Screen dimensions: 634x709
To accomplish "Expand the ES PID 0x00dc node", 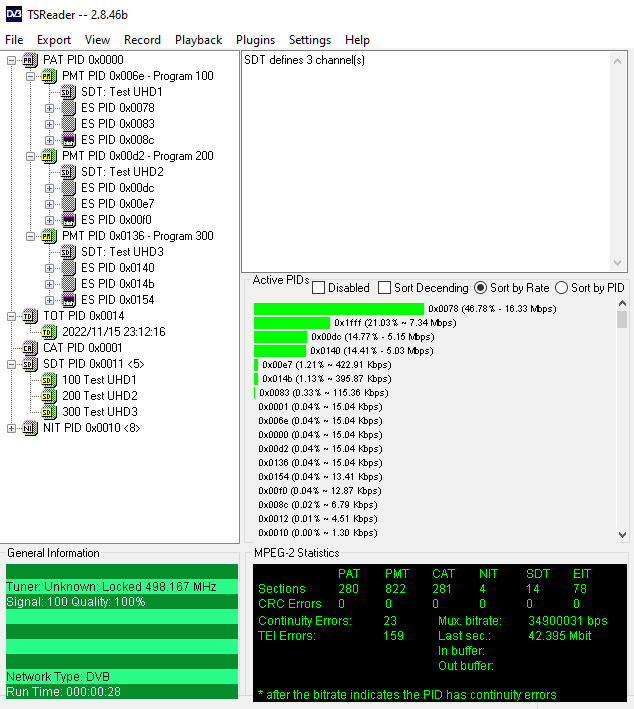I will [49, 188].
